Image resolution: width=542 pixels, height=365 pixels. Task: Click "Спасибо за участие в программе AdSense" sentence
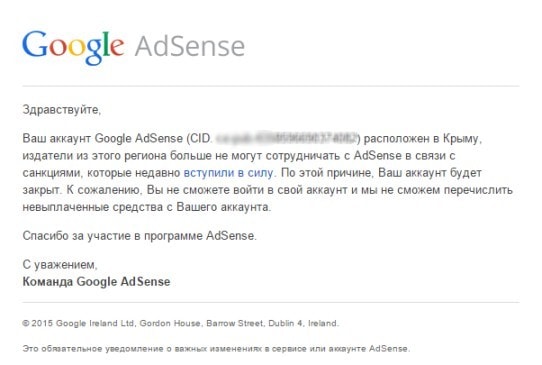[139, 236]
